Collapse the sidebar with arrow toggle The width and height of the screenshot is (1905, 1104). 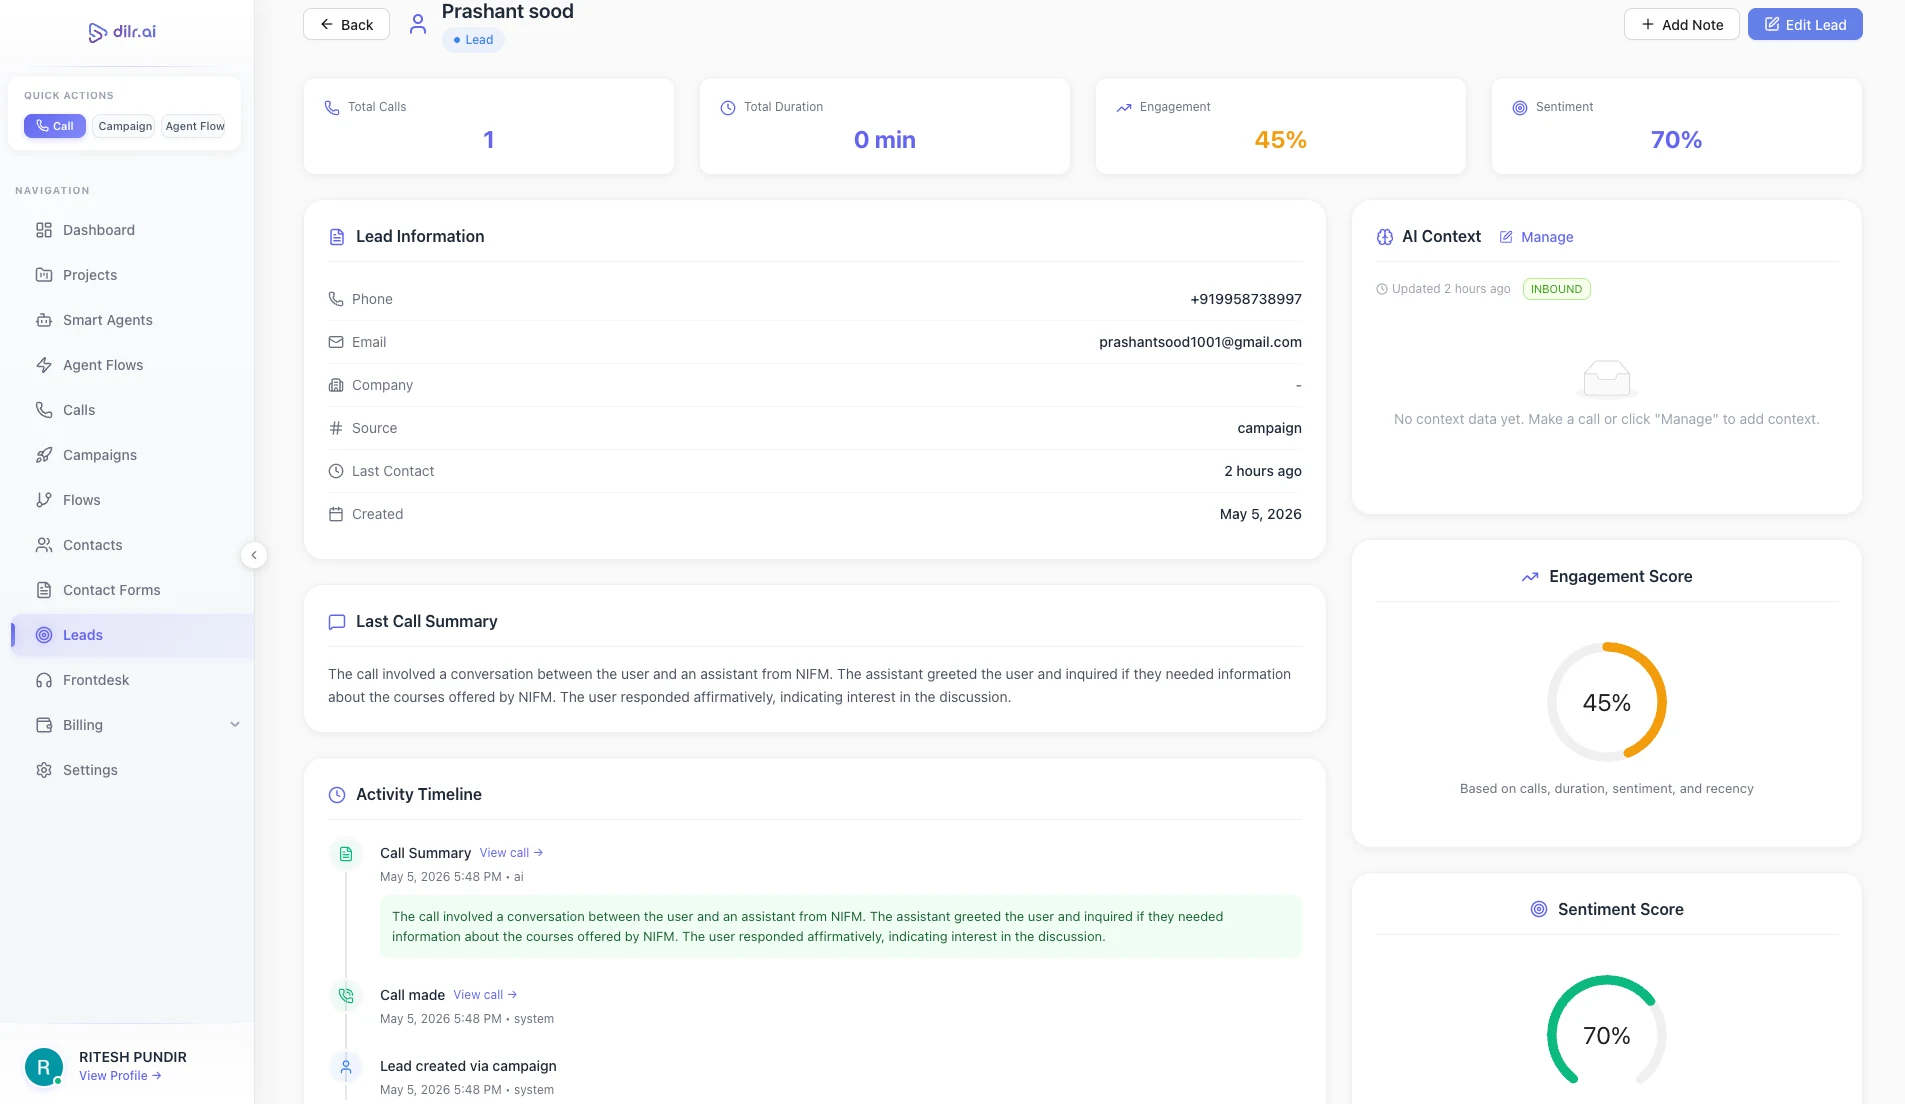click(254, 555)
